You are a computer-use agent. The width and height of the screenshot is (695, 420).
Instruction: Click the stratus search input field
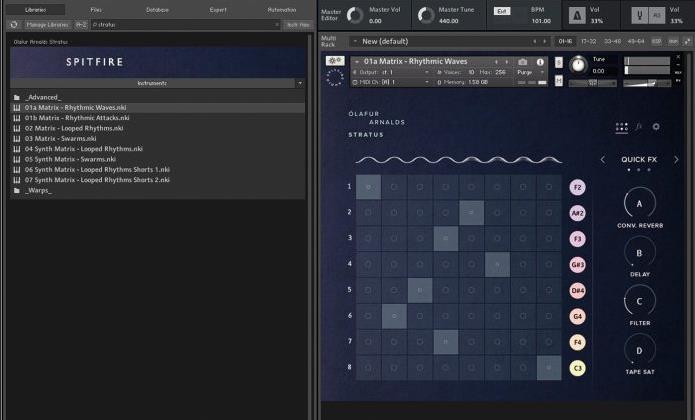coord(183,25)
